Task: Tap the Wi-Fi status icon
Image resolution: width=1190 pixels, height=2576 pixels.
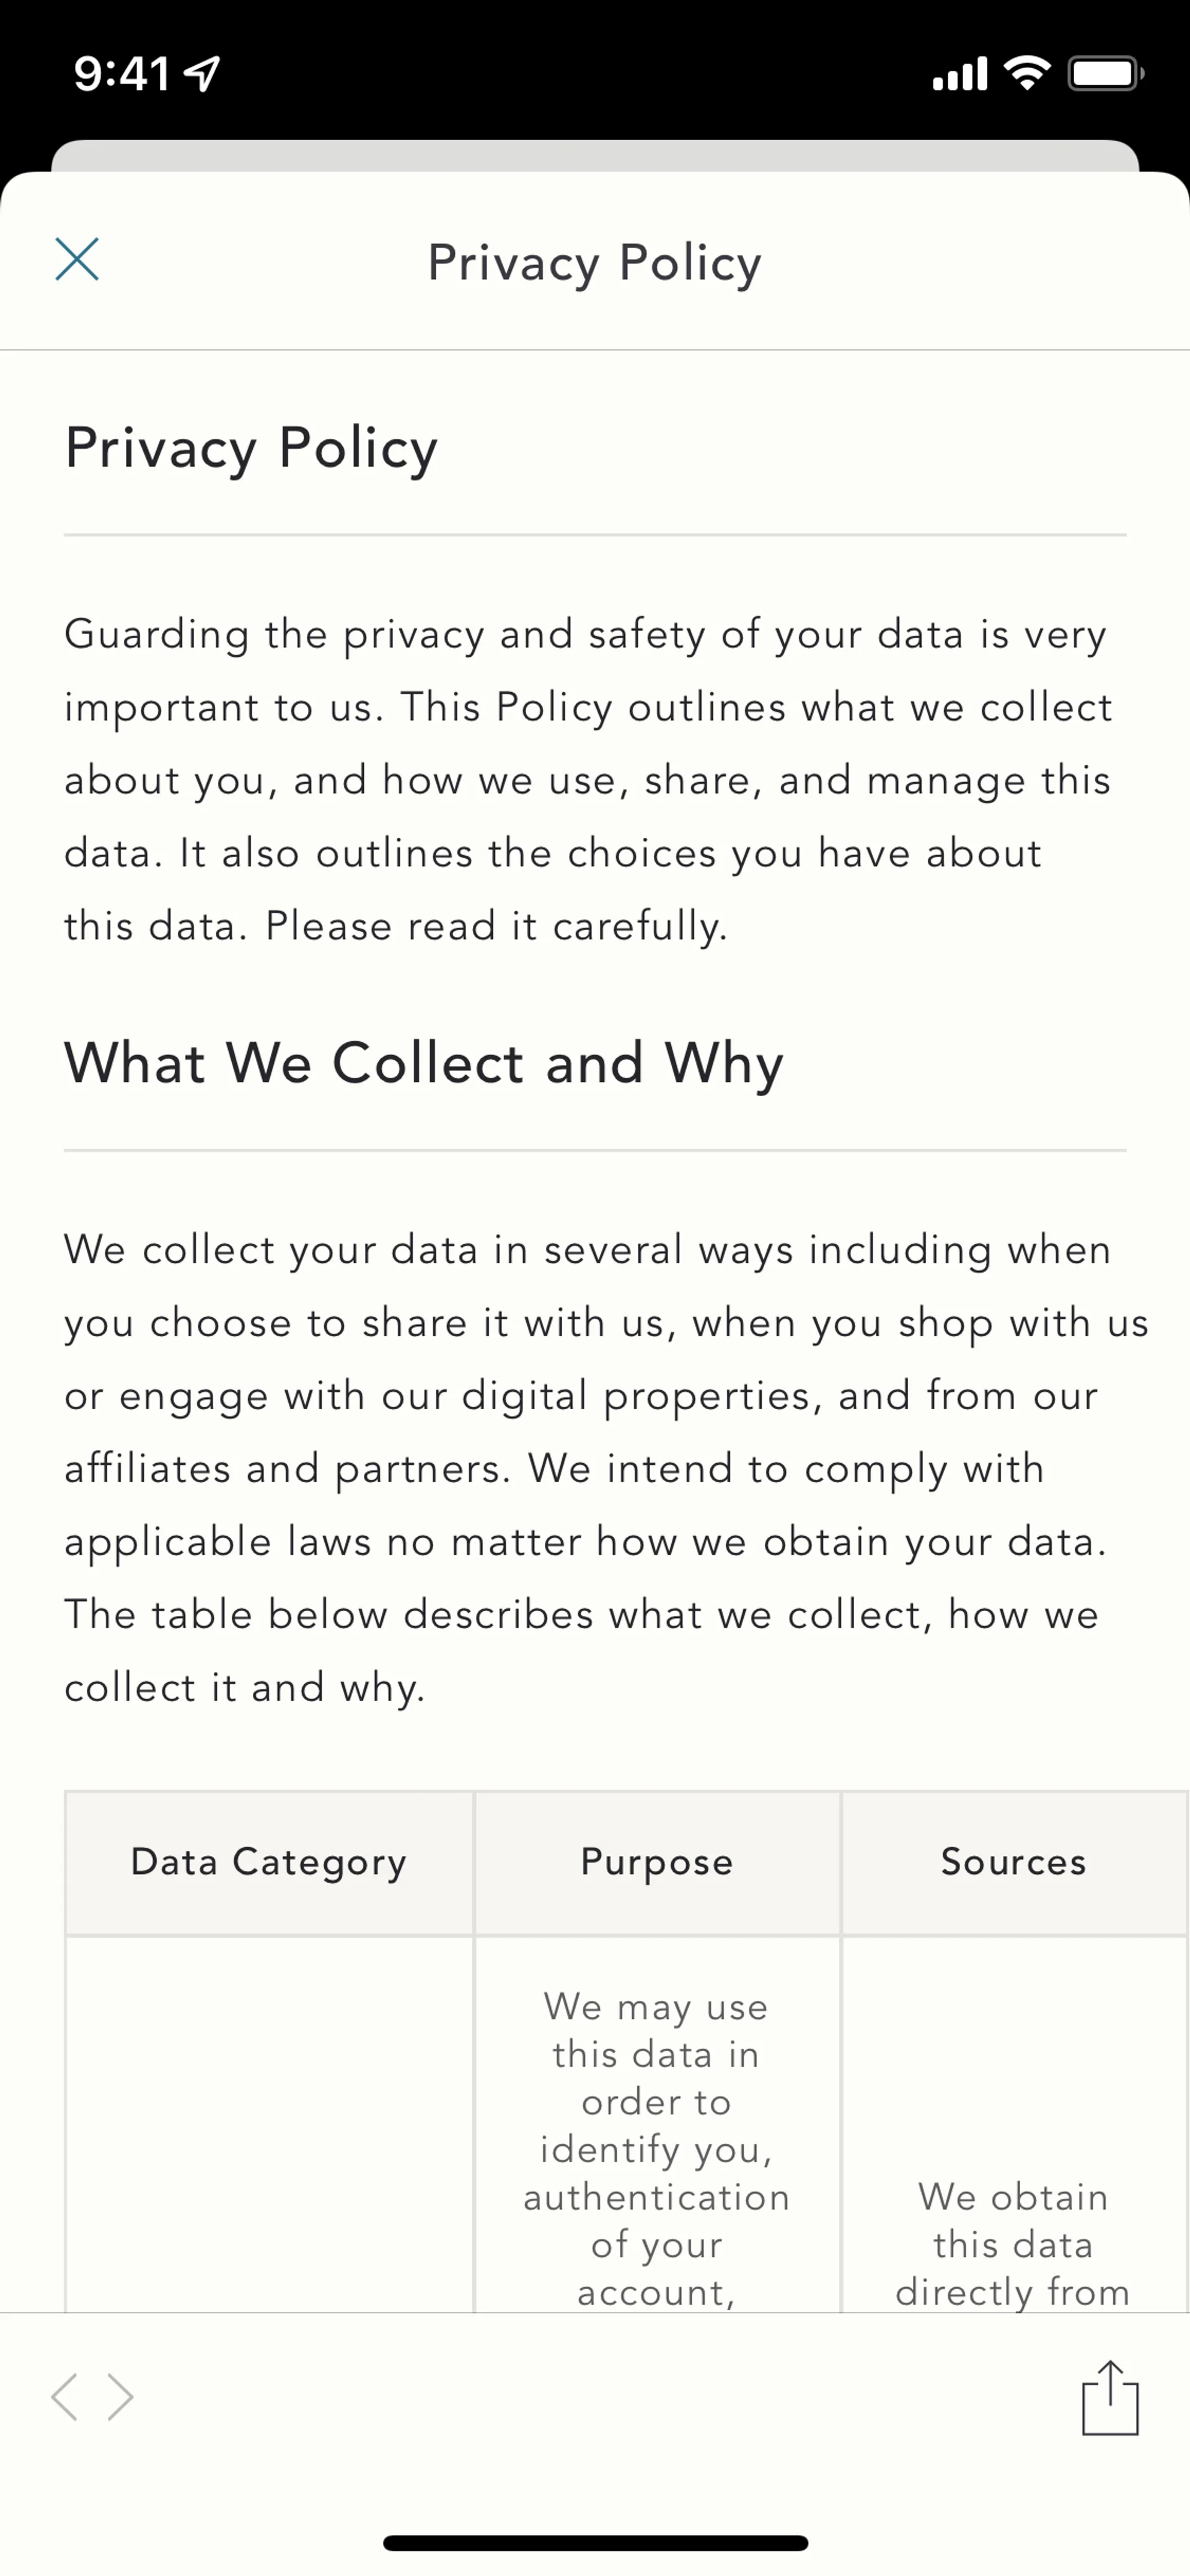Action: pos(1026,73)
